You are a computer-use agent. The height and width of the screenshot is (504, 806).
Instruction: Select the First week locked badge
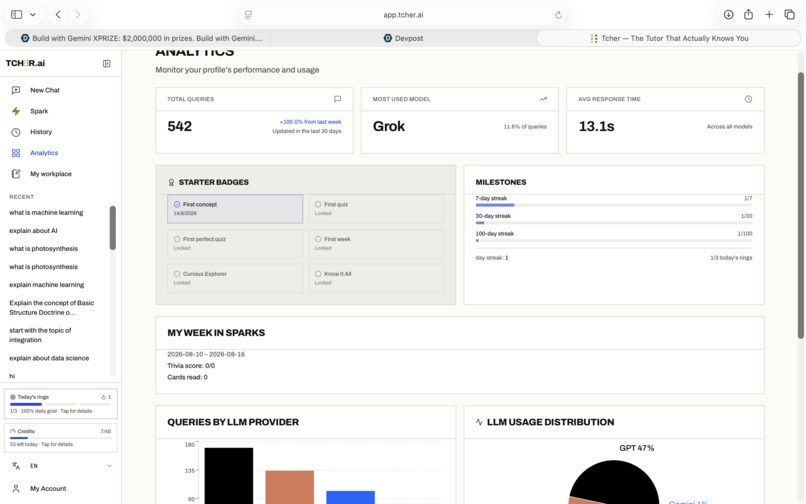(x=376, y=243)
